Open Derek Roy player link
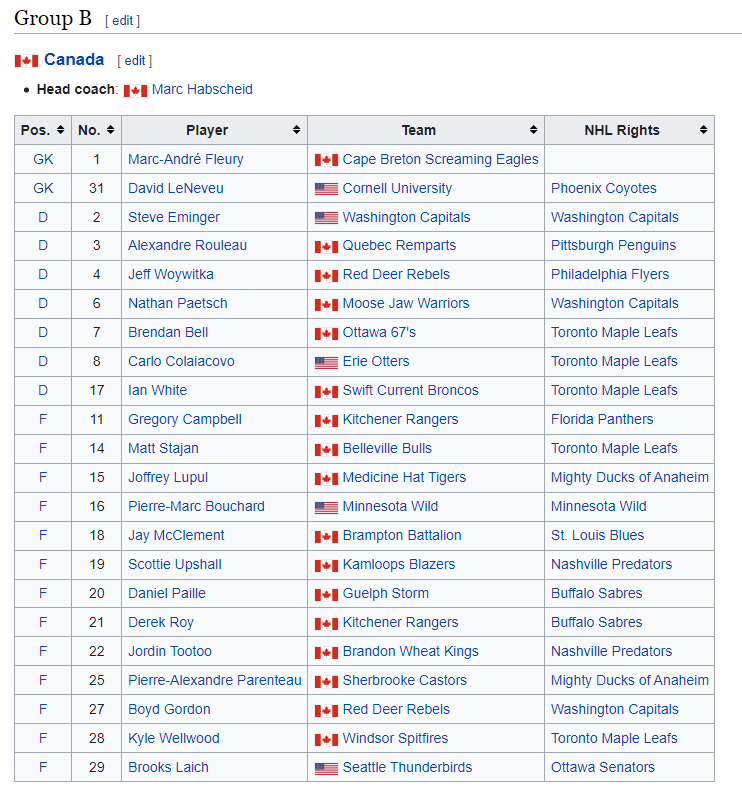This screenshot has height=793, width=742. pyautogui.click(x=161, y=623)
